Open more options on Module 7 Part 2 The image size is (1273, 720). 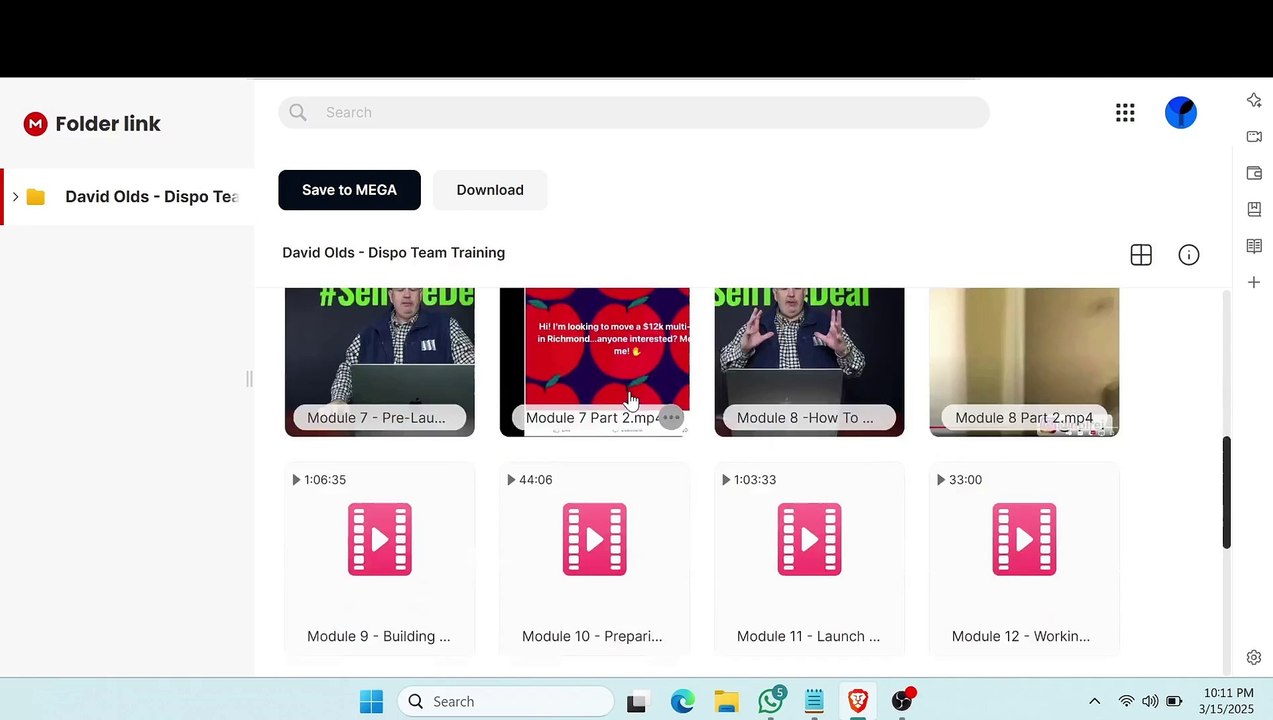click(671, 418)
